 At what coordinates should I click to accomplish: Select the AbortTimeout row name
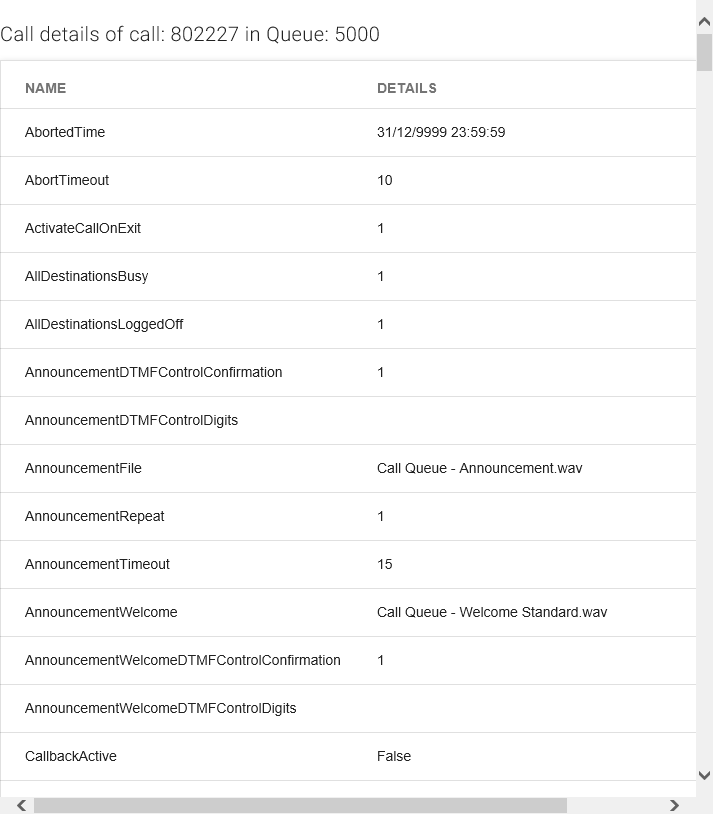click(67, 180)
